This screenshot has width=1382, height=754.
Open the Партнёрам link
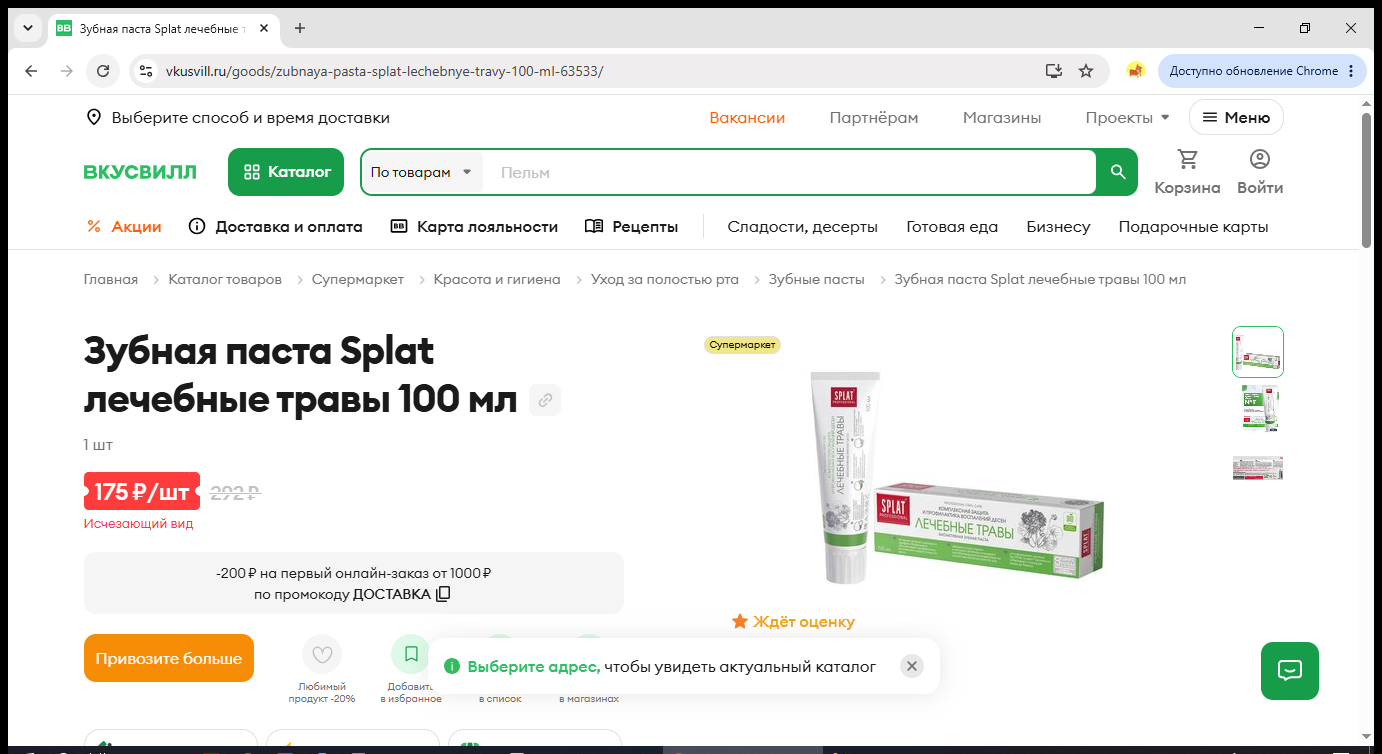pos(874,118)
